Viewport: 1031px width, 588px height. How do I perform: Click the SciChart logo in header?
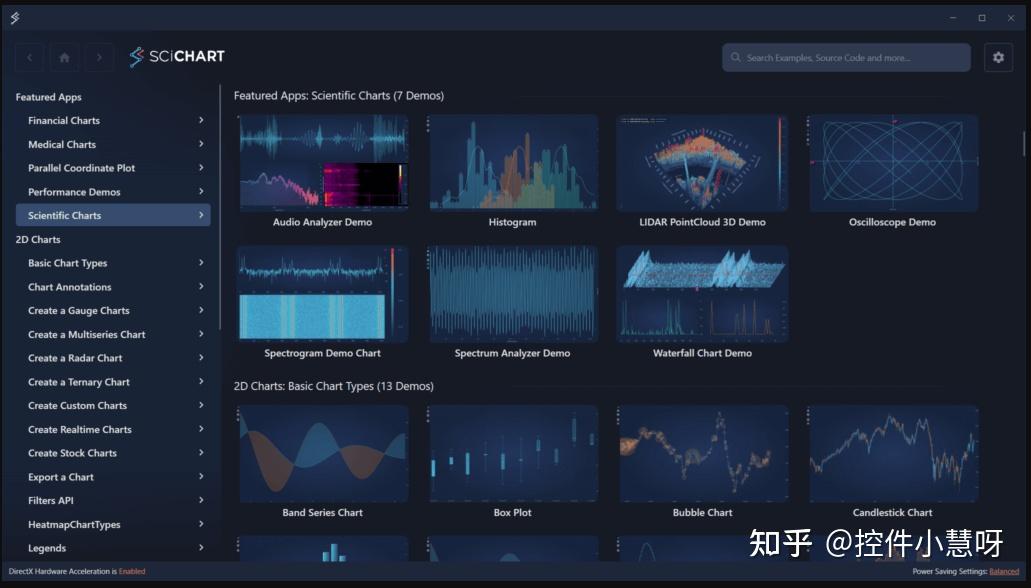tap(177, 57)
